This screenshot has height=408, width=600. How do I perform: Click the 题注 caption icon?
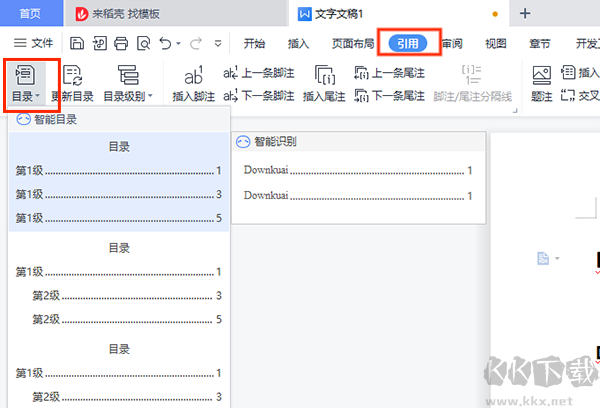(x=542, y=75)
